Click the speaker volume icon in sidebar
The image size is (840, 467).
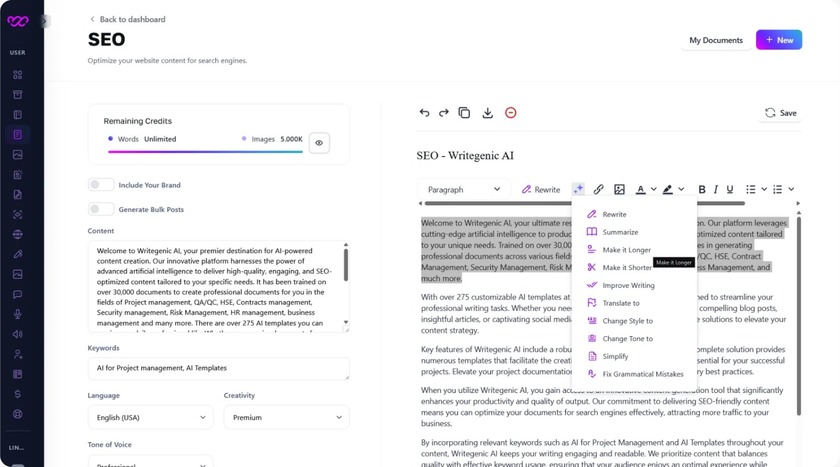tap(18, 334)
